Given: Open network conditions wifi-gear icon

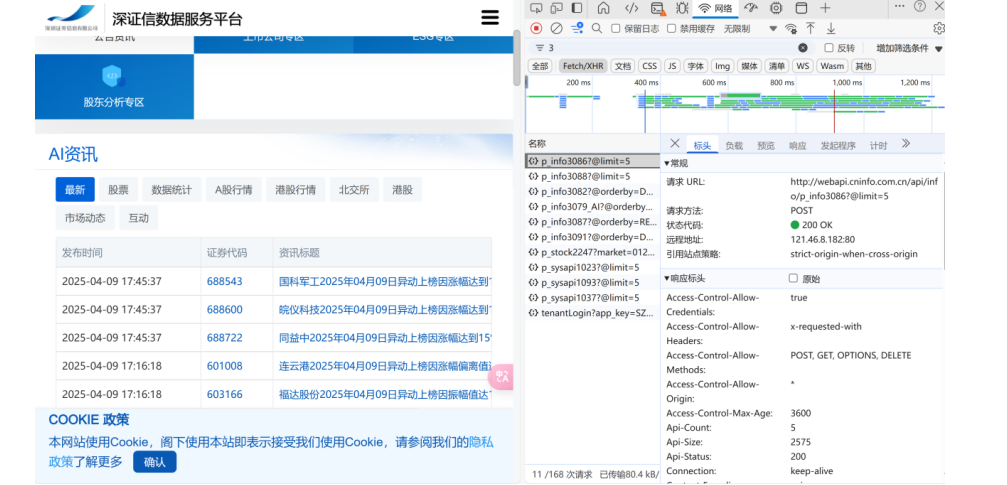Looking at the screenshot, I should click(x=791, y=28).
